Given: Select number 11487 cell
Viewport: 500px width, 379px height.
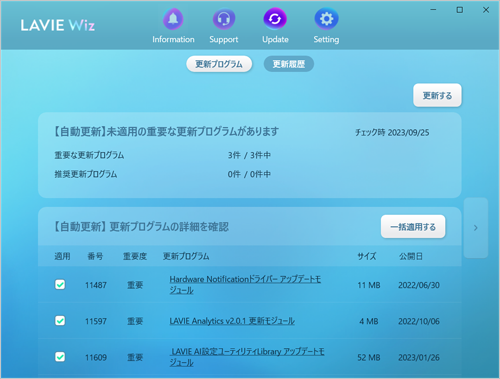Looking at the screenshot, I should pyautogui.click(x=96, y=285).
